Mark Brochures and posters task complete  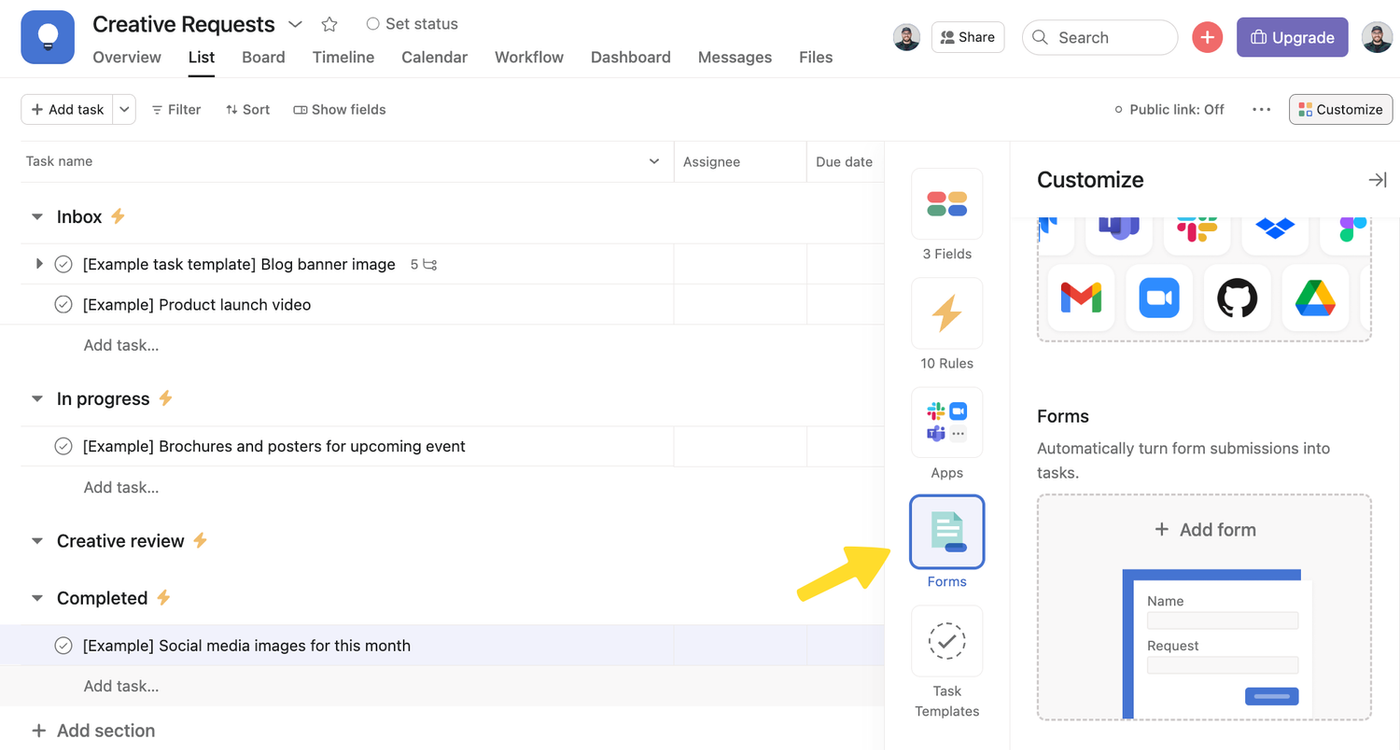(x=63, y=447)
